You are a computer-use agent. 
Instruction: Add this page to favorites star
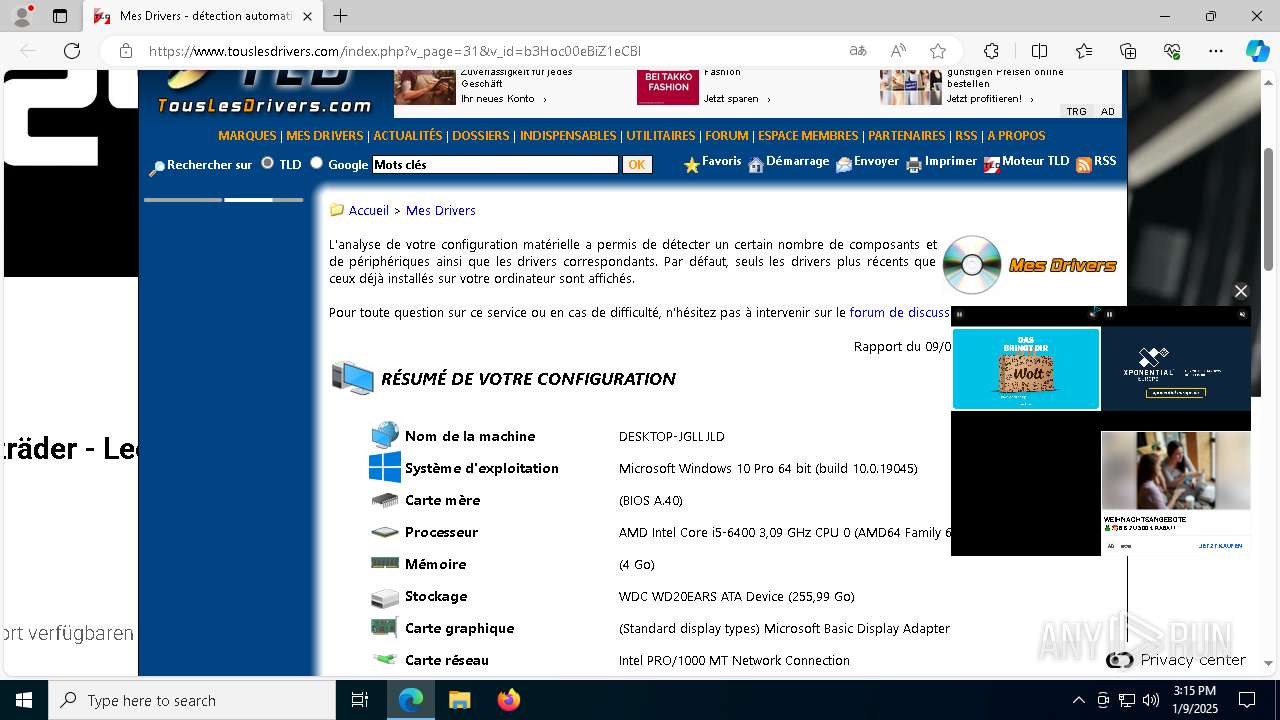click(x=938, y=51)
